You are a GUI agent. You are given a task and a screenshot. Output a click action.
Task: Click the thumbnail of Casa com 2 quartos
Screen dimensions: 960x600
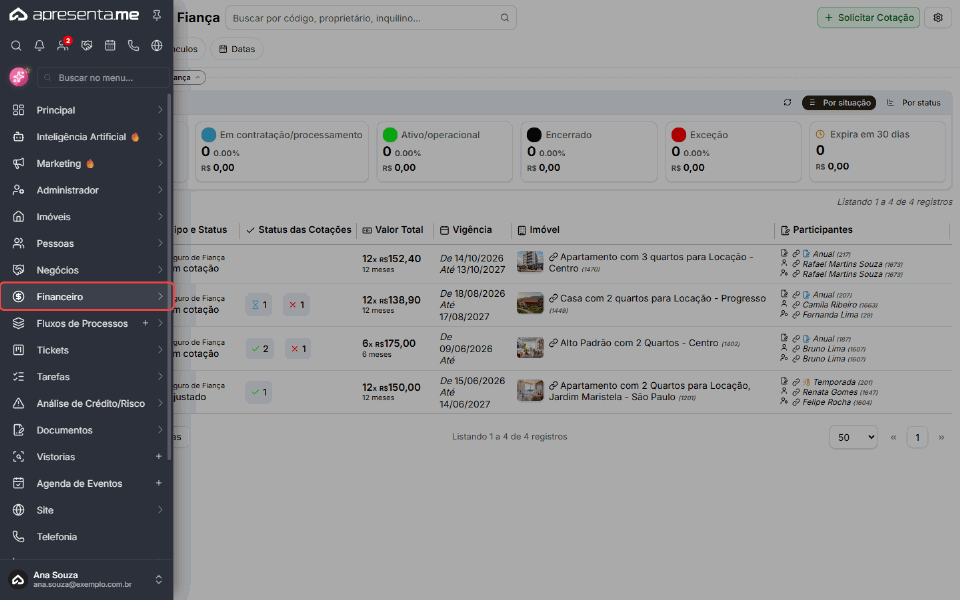(x=530, y=303)
